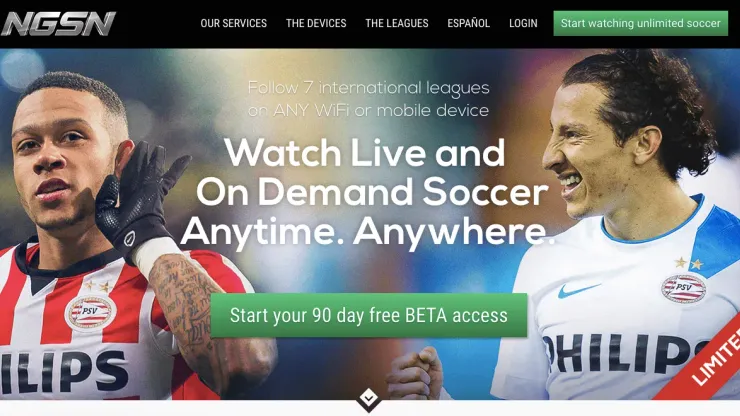Click the Philips sponsor text on the striped jersey
The height and width of the screenshot is (416, 740).
64,371
